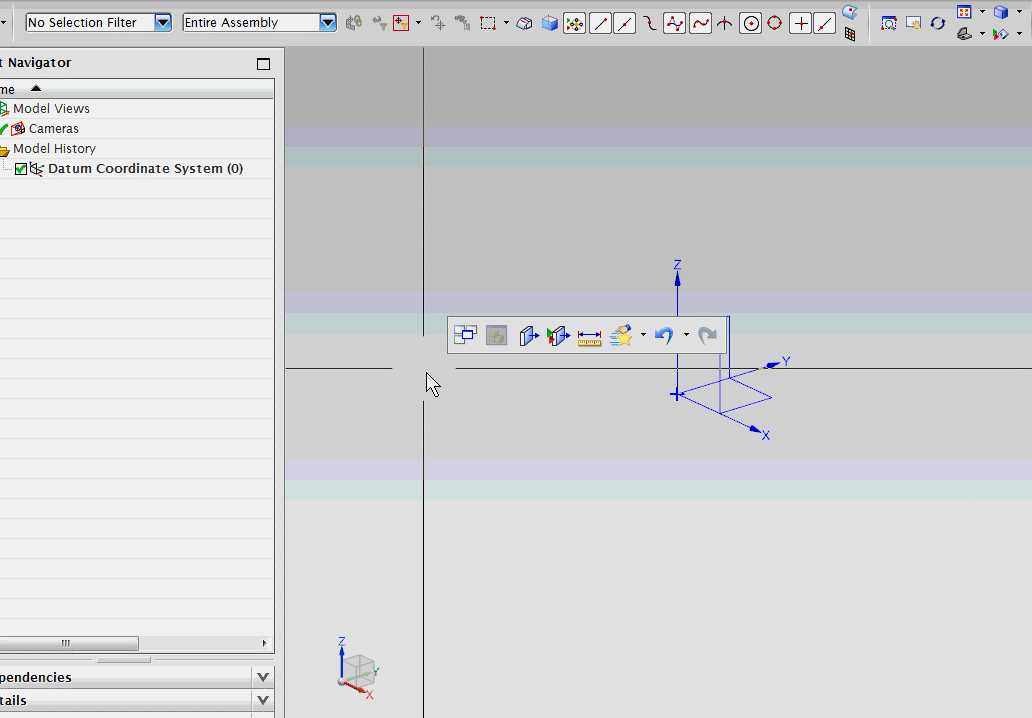Image resolution: width=1032 pixels, height=718 pixels.
Task: Select Cameras node in navigator
Action: [53, 128]
